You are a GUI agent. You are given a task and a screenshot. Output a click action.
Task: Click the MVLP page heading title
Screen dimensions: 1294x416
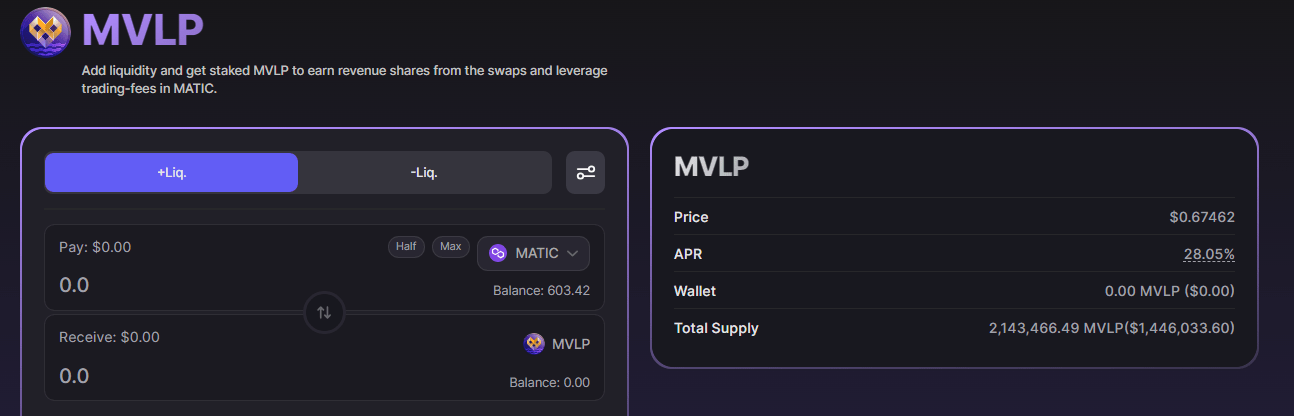pos(143,32)
